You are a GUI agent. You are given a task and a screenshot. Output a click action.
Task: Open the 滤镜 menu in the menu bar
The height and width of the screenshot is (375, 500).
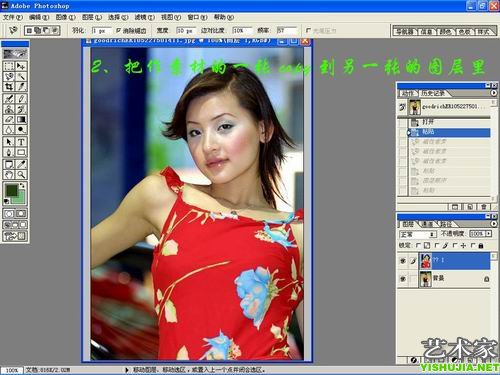144,17
